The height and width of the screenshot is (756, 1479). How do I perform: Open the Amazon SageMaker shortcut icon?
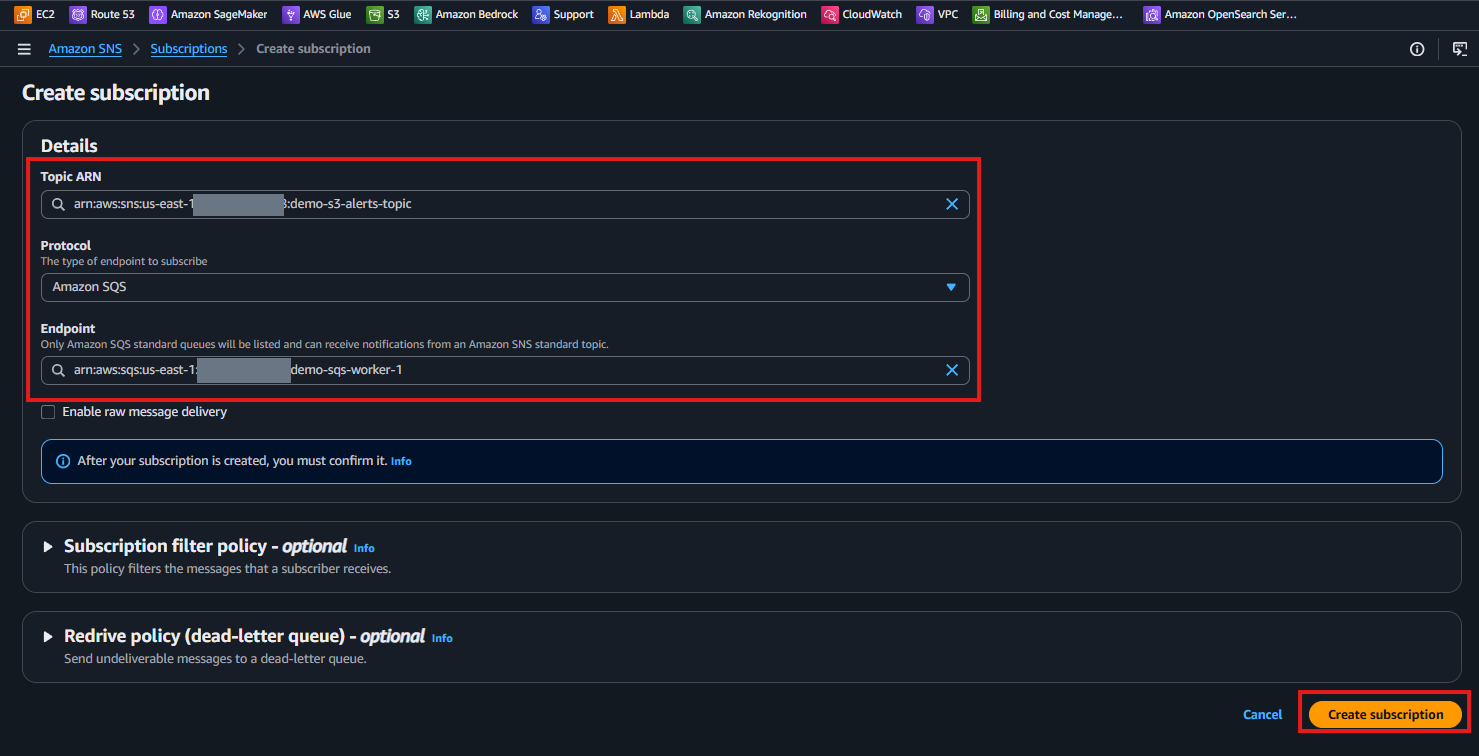(x=157, y=15)
